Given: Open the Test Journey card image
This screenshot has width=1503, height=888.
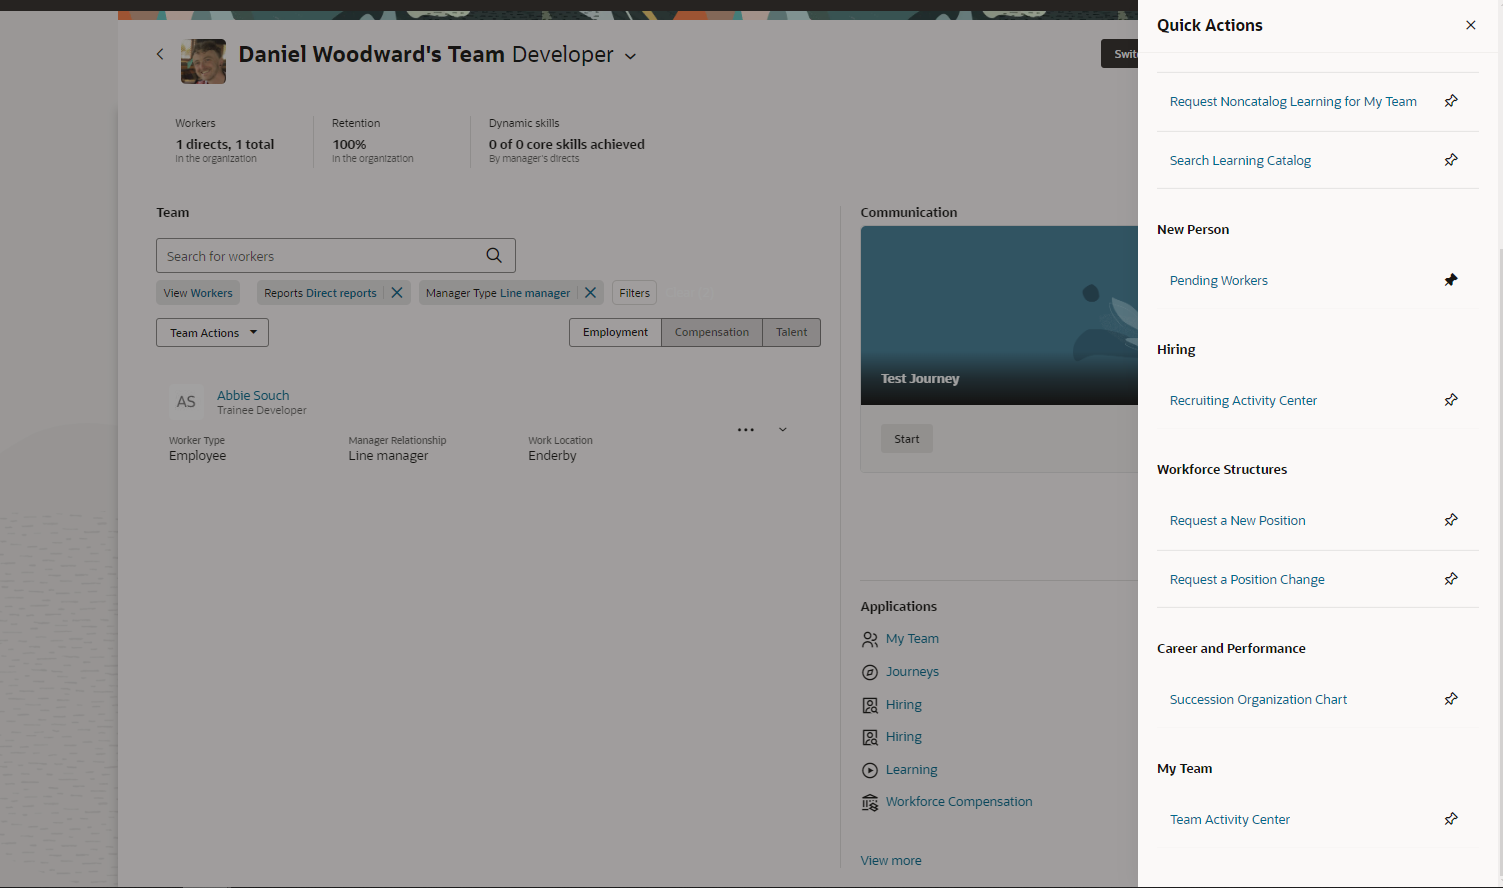Looking at the screenshot, I should coord(999,315).
